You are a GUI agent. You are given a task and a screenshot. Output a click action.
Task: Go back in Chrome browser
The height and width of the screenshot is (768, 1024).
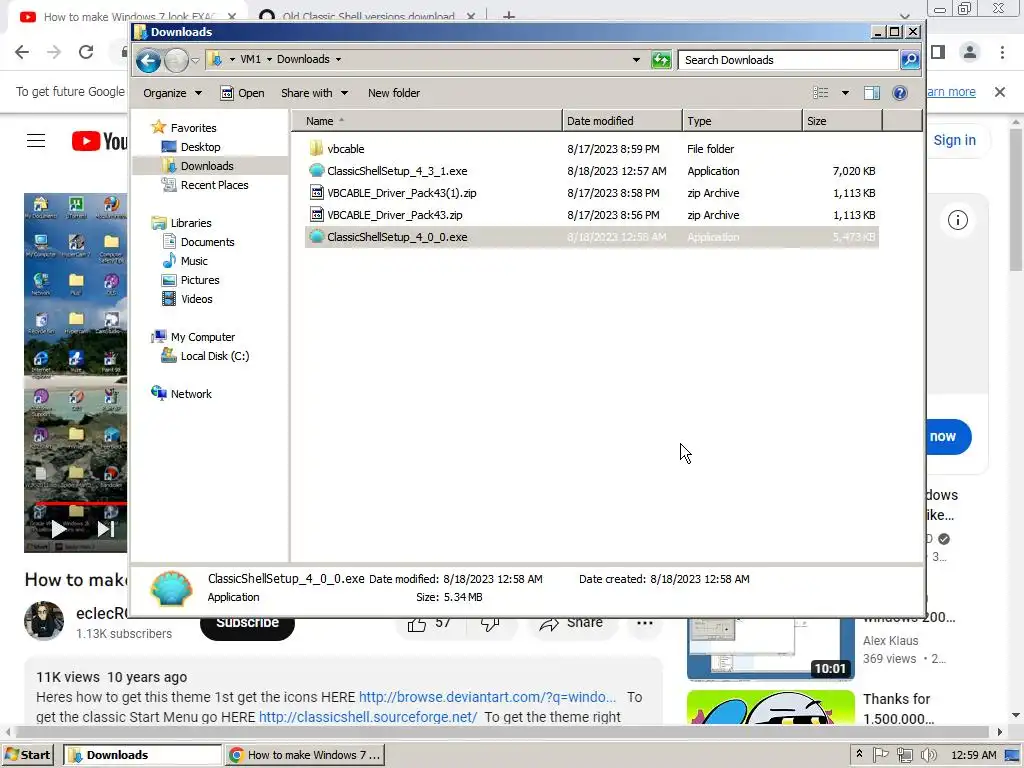(x=22, y=52)
